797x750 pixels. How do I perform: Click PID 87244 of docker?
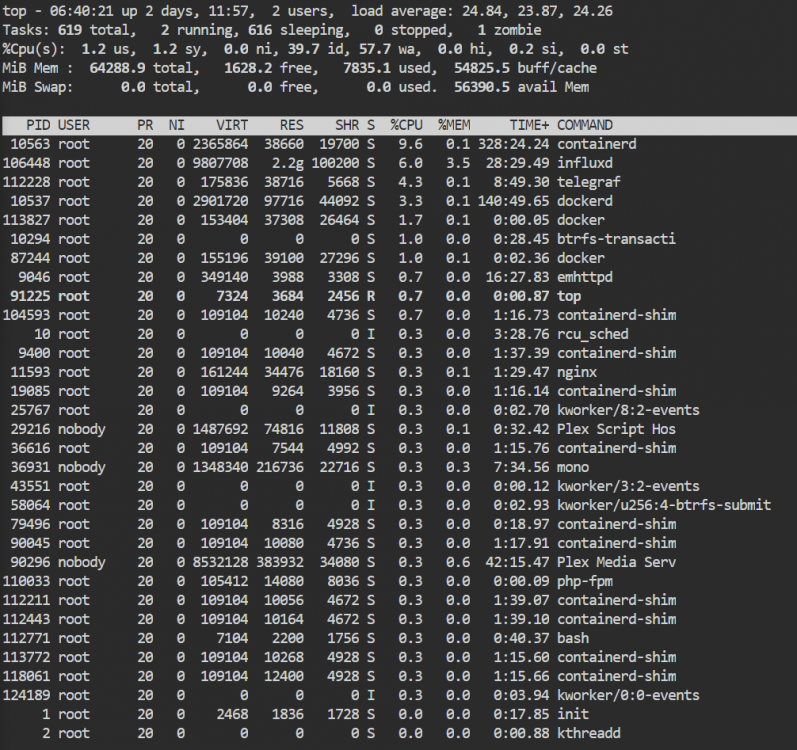(x=30, y=258)
